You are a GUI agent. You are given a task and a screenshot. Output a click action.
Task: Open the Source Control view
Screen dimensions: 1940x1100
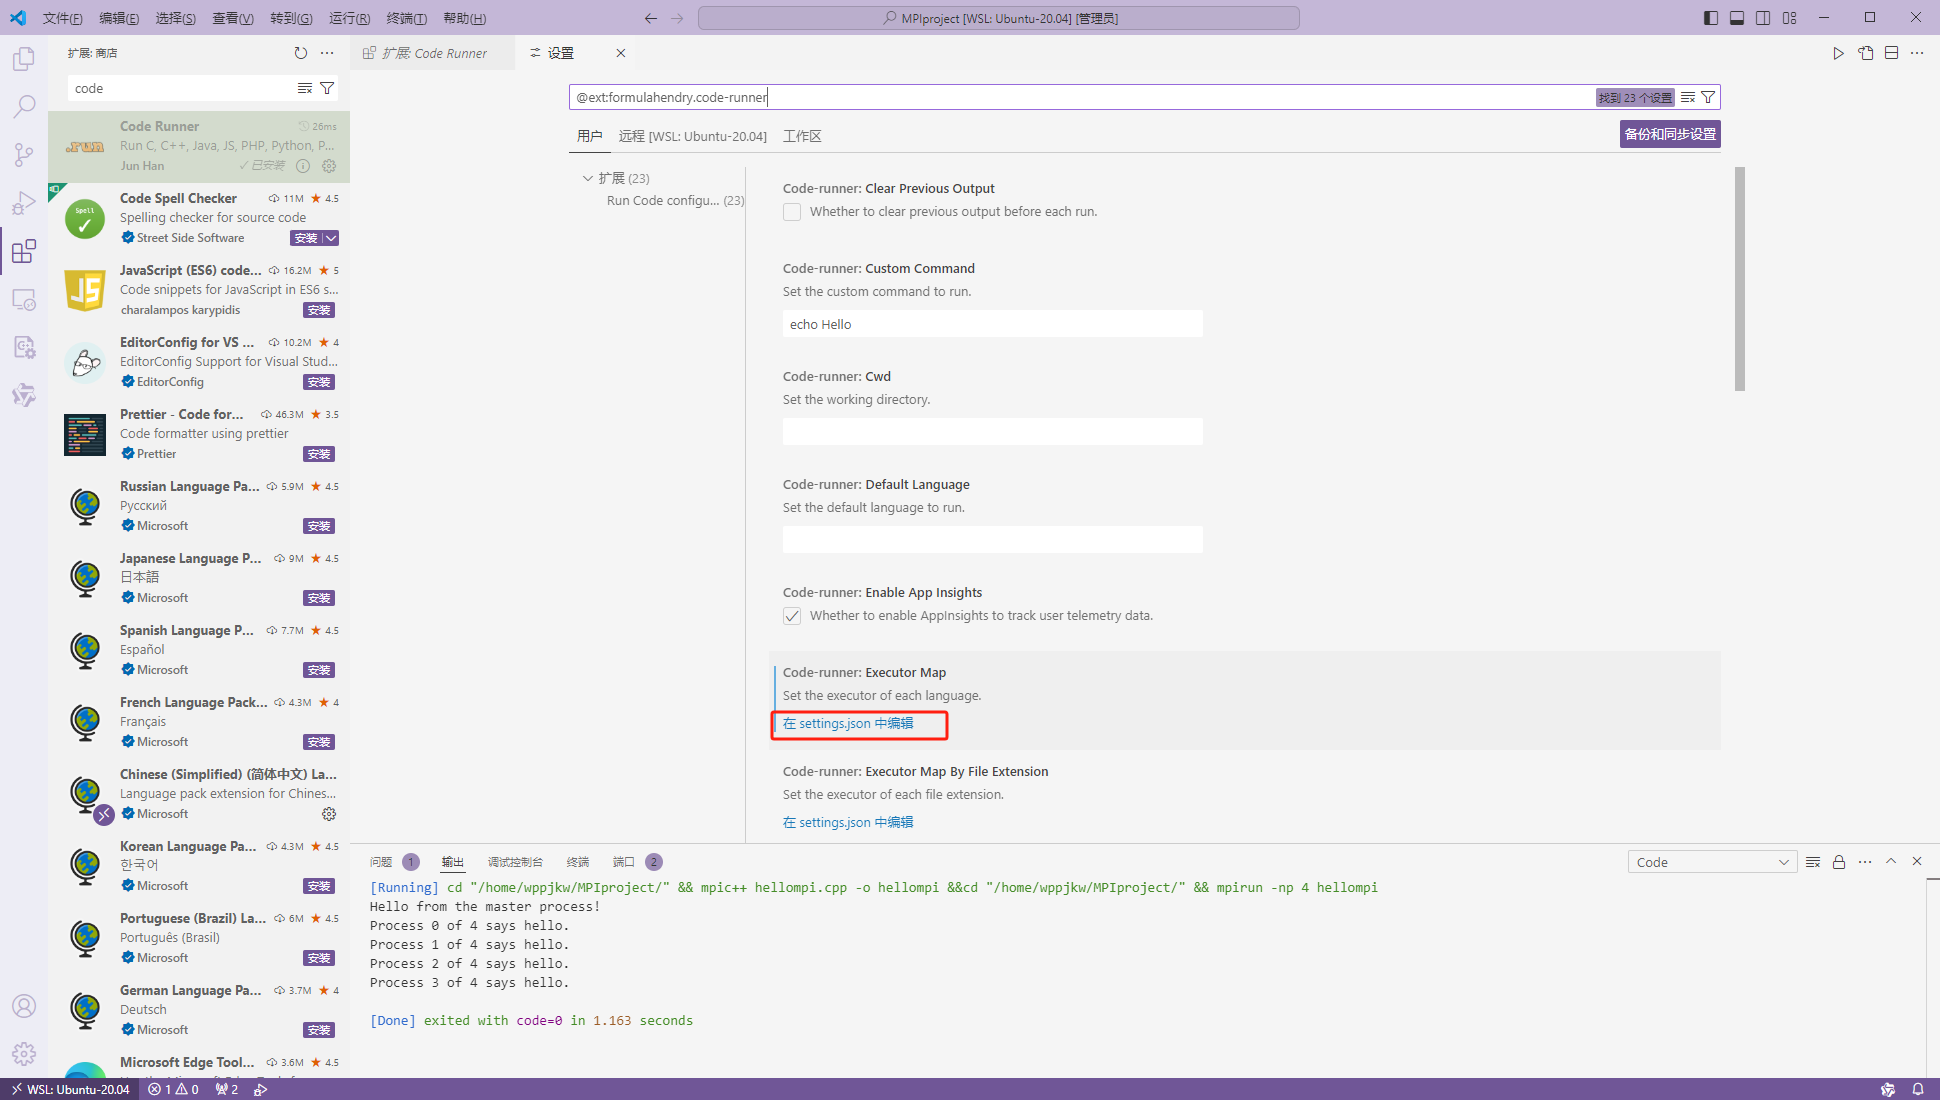click(24, 154)
